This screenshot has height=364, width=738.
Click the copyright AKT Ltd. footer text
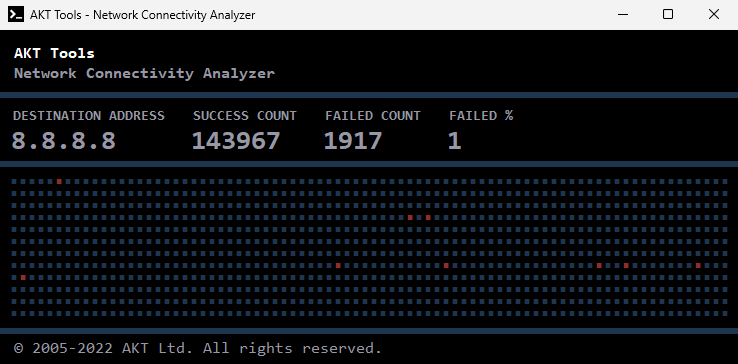[x=198, y=348]
